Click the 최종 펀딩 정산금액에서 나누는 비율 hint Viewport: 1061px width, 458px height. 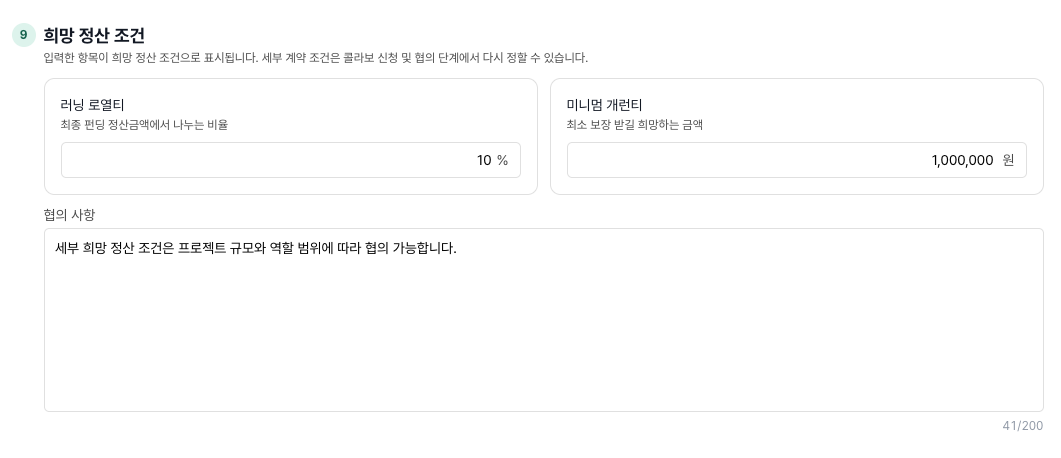(x=144, y=124)
